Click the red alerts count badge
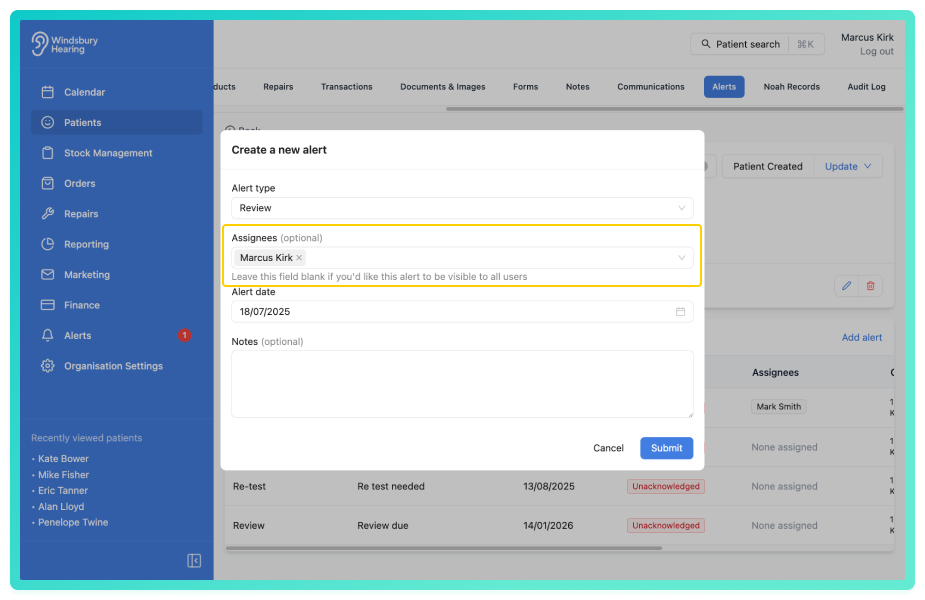Image resolution: width=925 pixels, height=600 pixels. point(184,335)
